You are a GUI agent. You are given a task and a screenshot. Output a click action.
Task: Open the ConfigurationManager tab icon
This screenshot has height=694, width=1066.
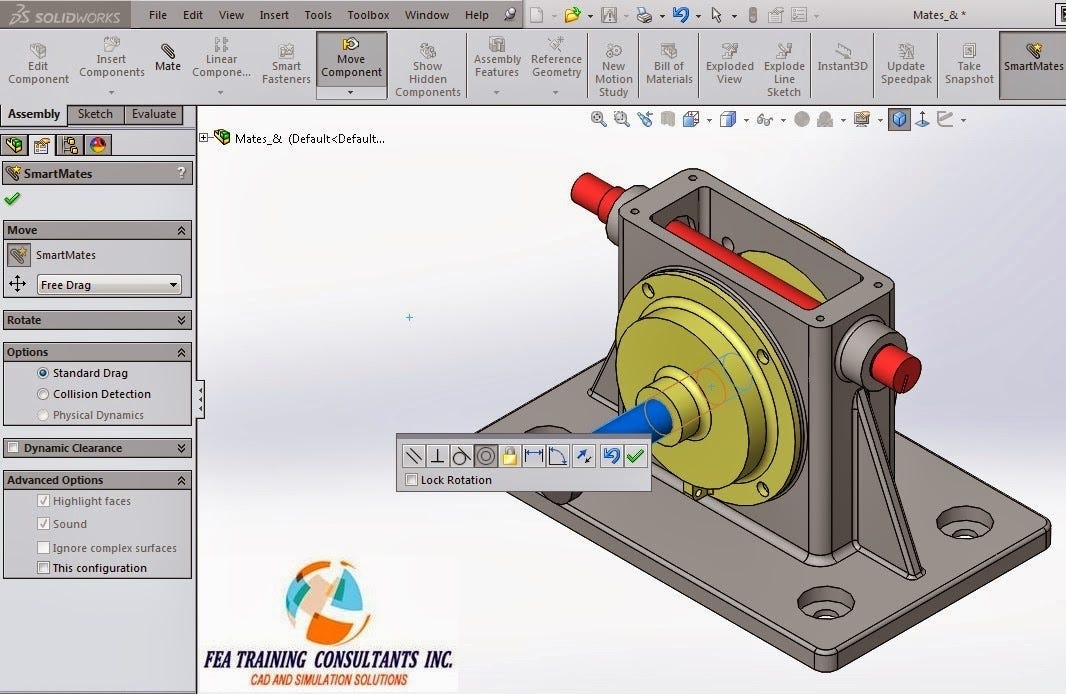pyautogui.click(x=69, y=145)
